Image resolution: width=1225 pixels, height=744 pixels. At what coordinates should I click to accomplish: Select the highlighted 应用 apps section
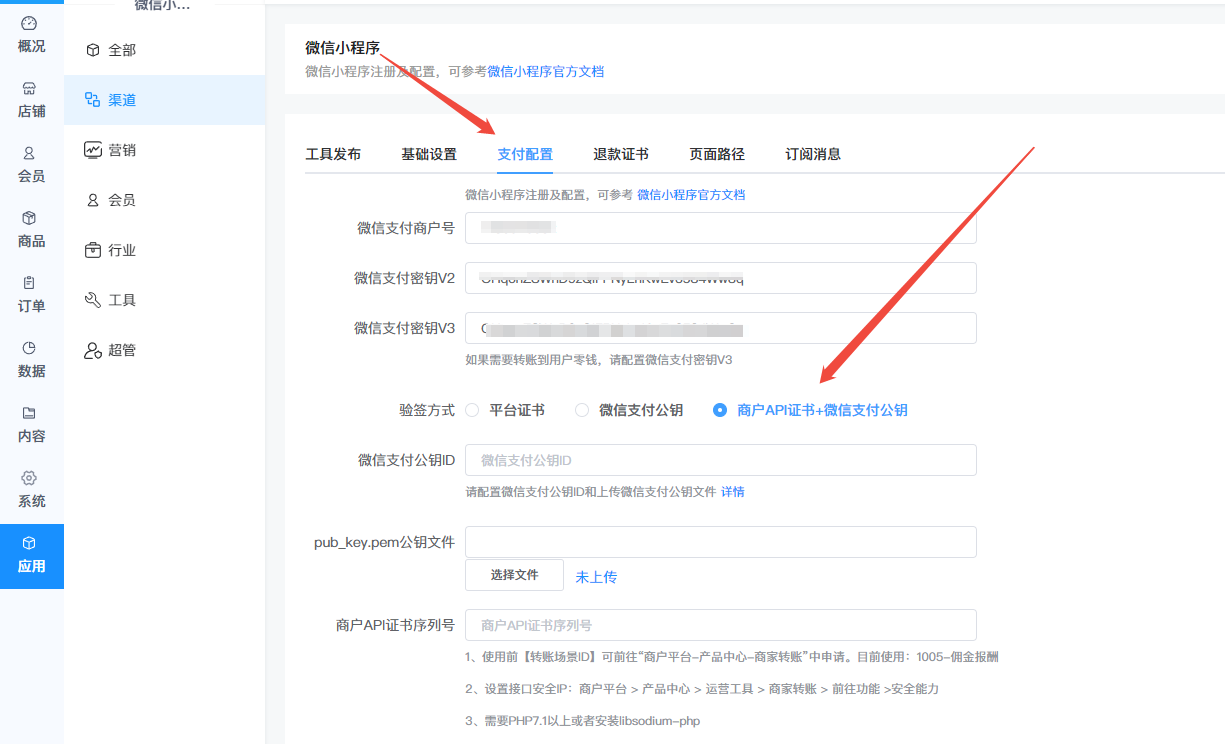coord(31,556)
